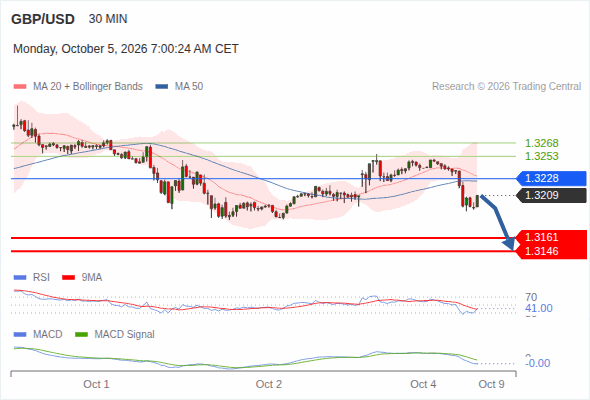Click the MACD Signal legend label
Screen dimensions: 590x400
[124, 335]
